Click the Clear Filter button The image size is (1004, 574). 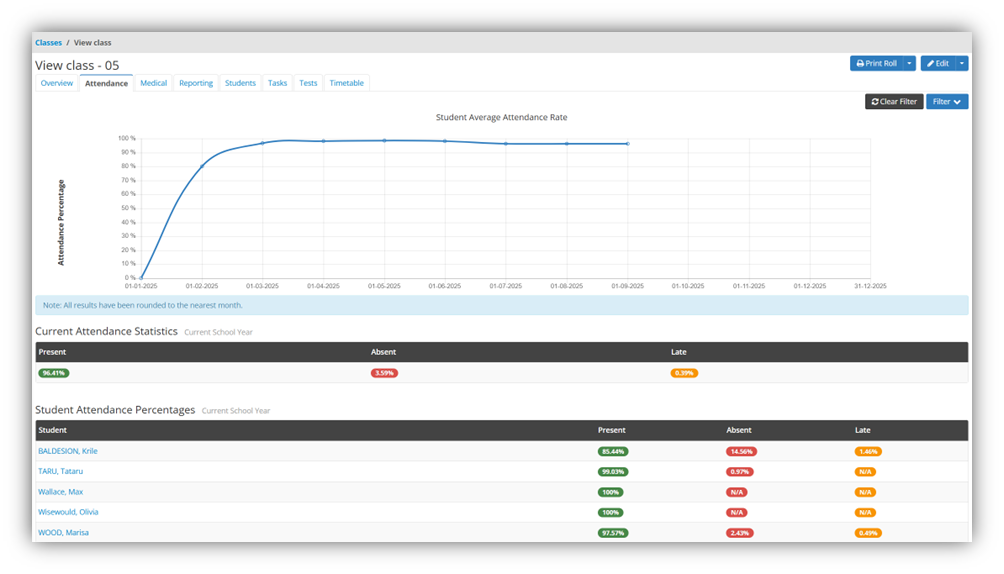(893, 101)
